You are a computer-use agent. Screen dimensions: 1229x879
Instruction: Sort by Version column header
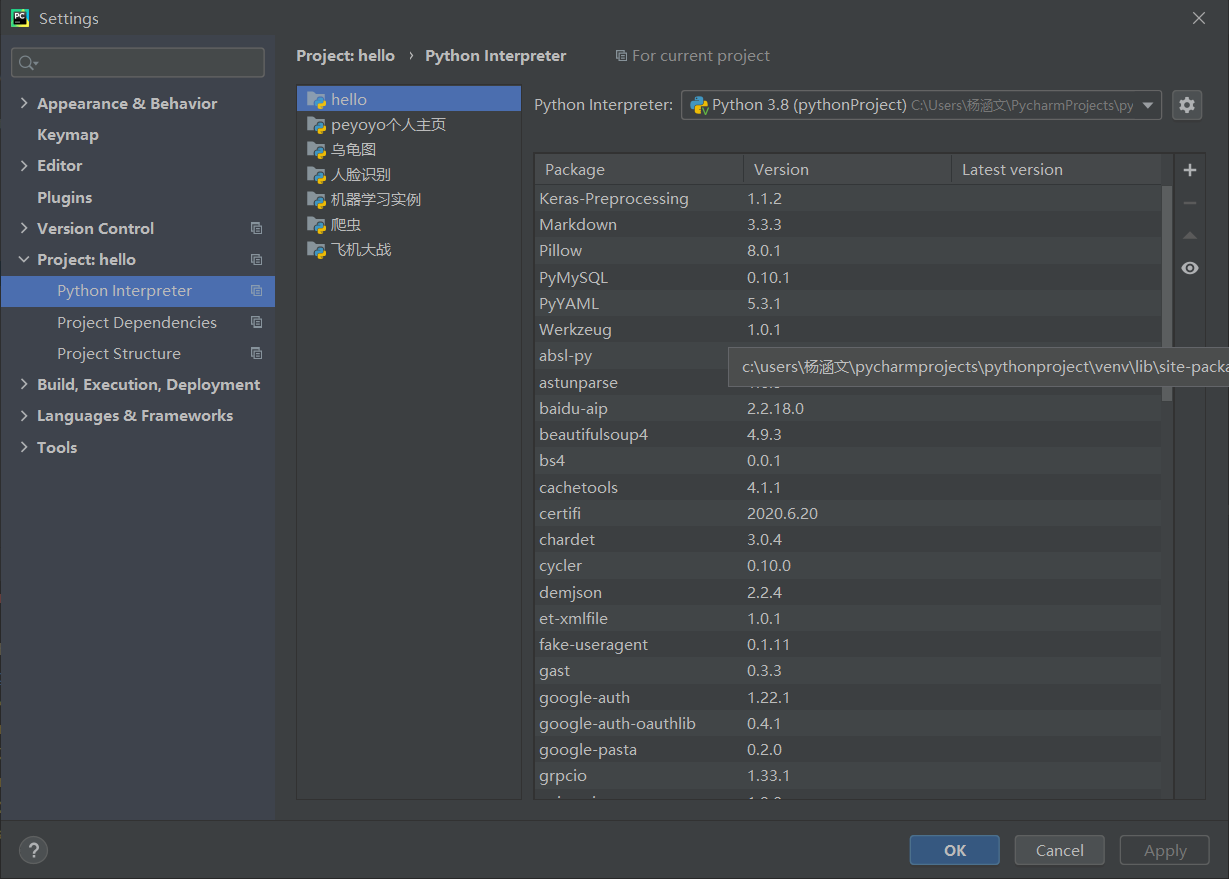coord(847,169)
